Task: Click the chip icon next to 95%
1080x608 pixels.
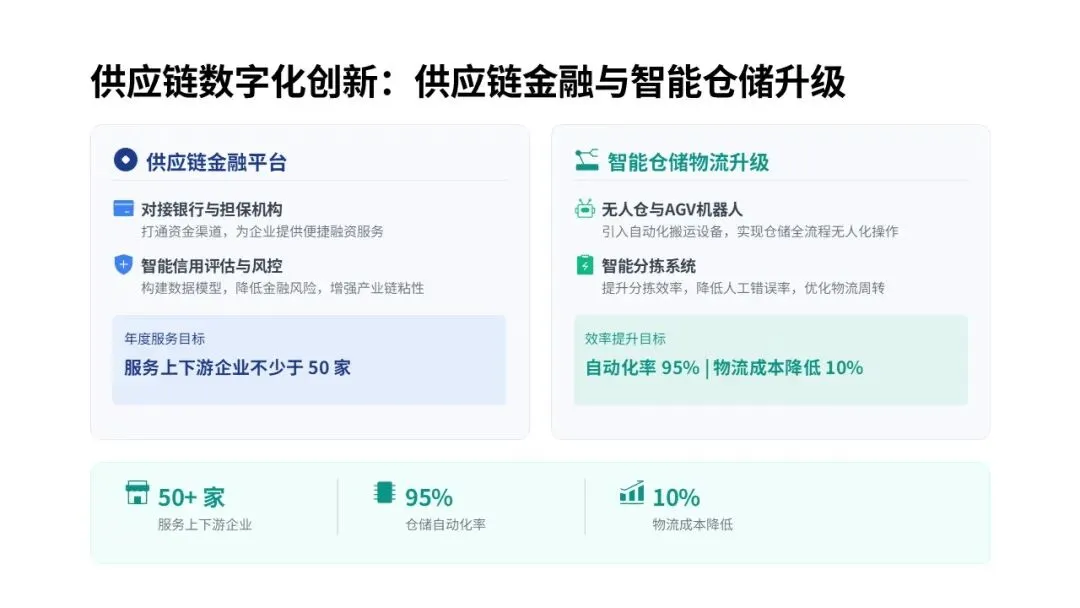Action: pyautogui.click(x=384, y=493)
